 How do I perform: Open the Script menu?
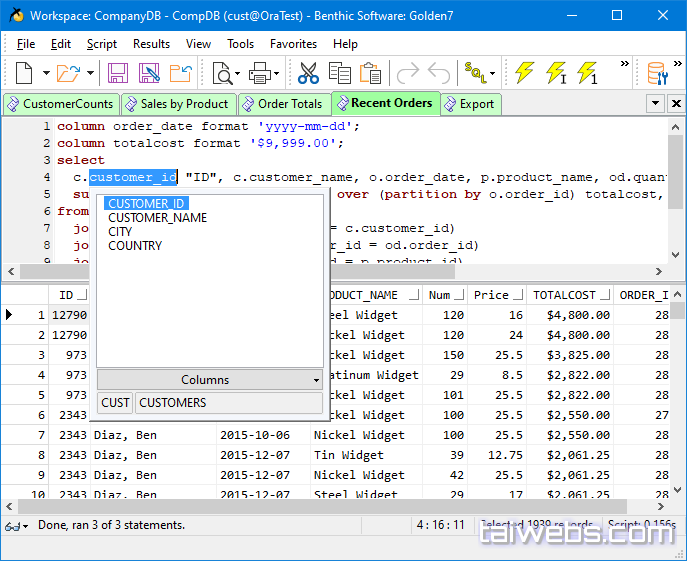[101, 44]
